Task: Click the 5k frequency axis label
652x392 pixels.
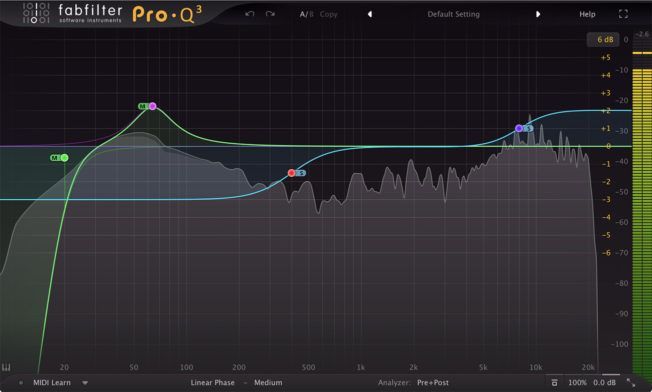Action: [x=483, y=367]
